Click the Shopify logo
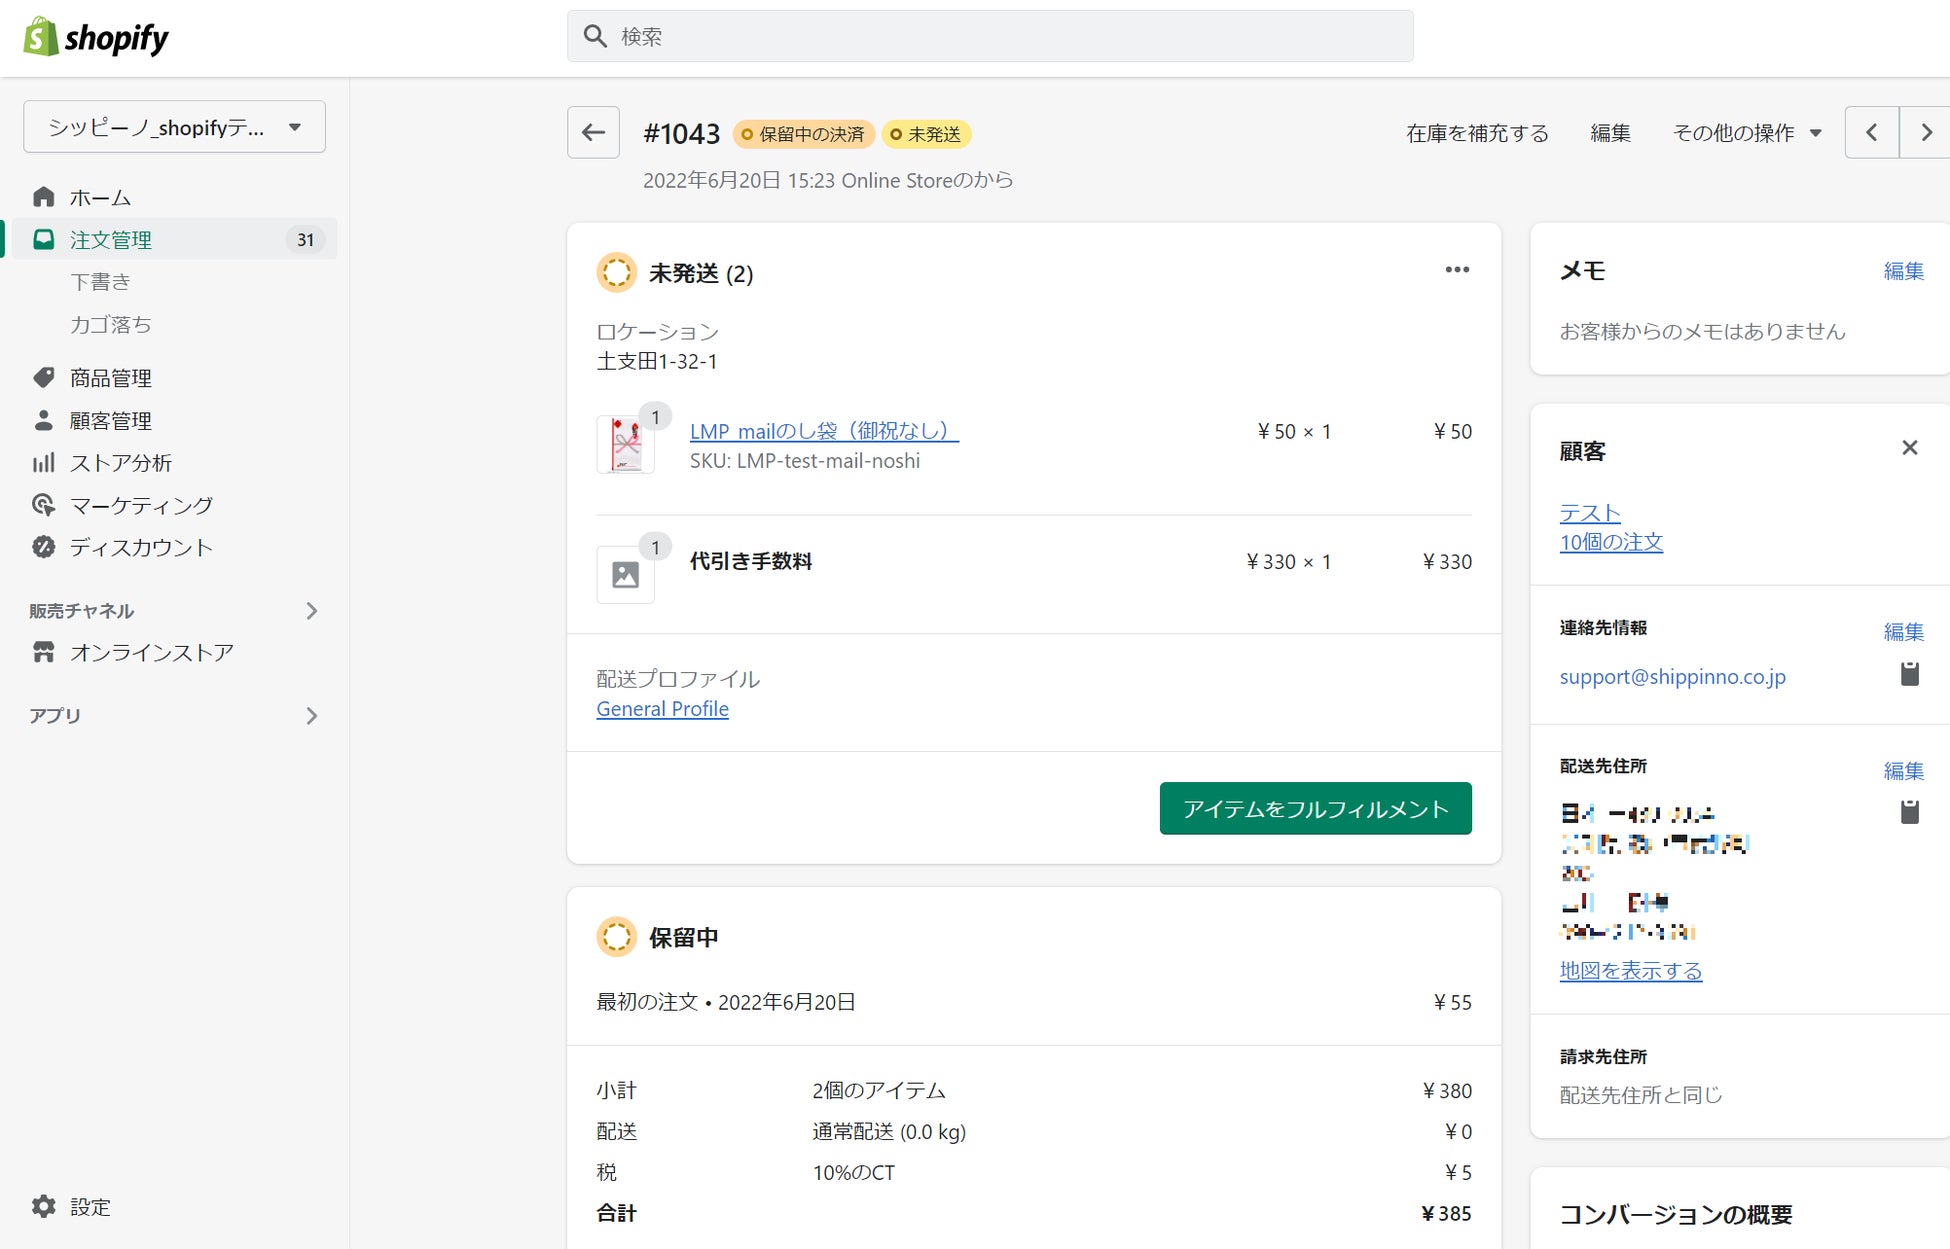Image resolution: width=1950 pixels, height=1249 pixels. pyautogui.click(x=96, y=37)
